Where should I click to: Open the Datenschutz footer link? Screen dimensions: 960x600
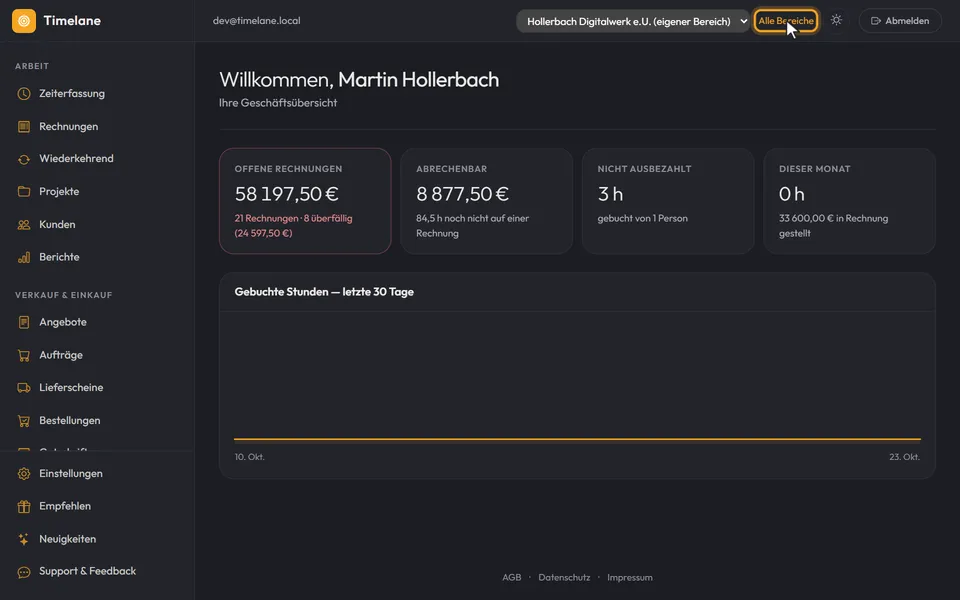pyautogui.click(x=564, y=577)
